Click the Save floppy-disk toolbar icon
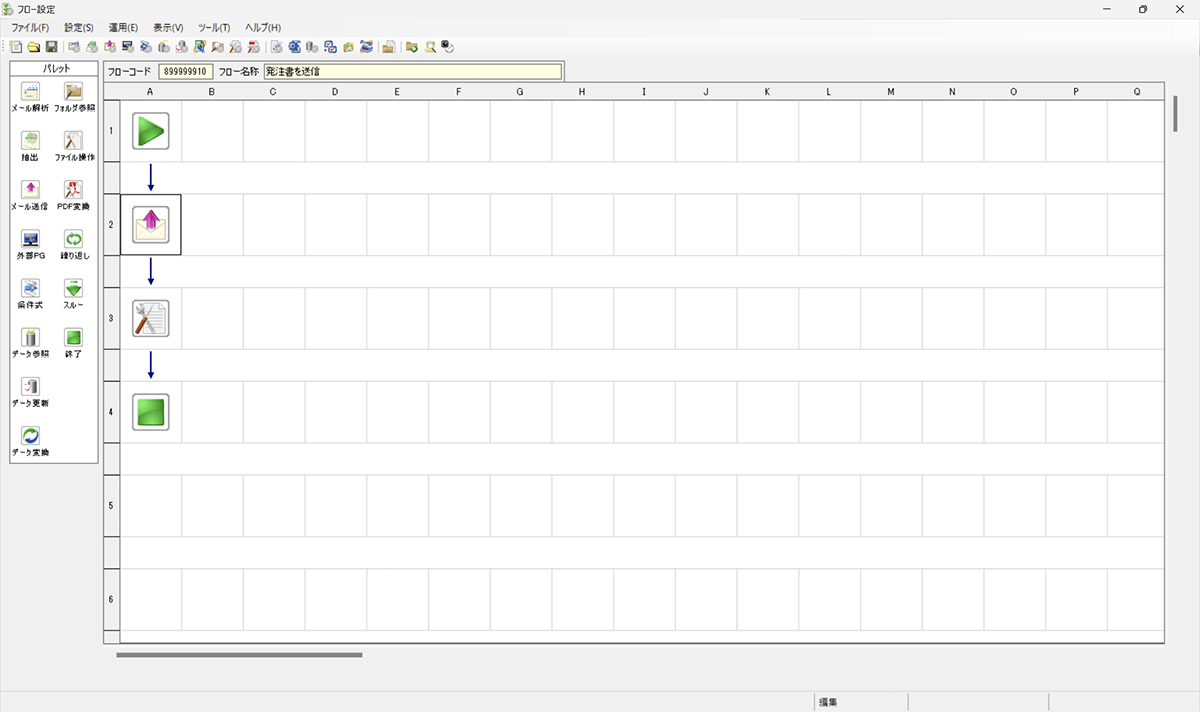The height and width of the screenshot is (712, 1200). pyautogui.click(x=51, y=46)
